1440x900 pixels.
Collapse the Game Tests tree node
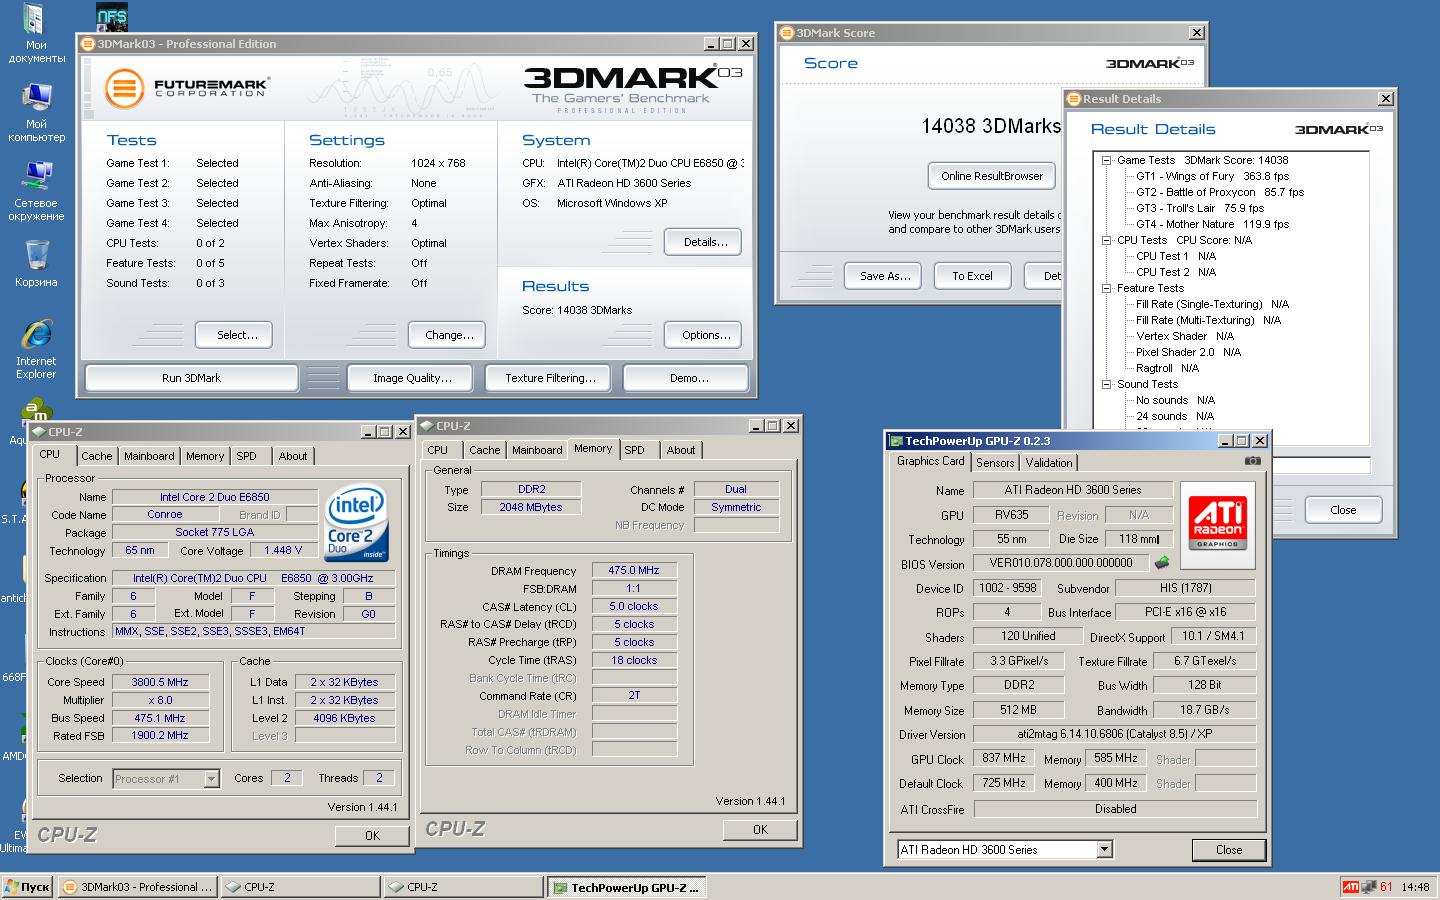point(1107,160)
